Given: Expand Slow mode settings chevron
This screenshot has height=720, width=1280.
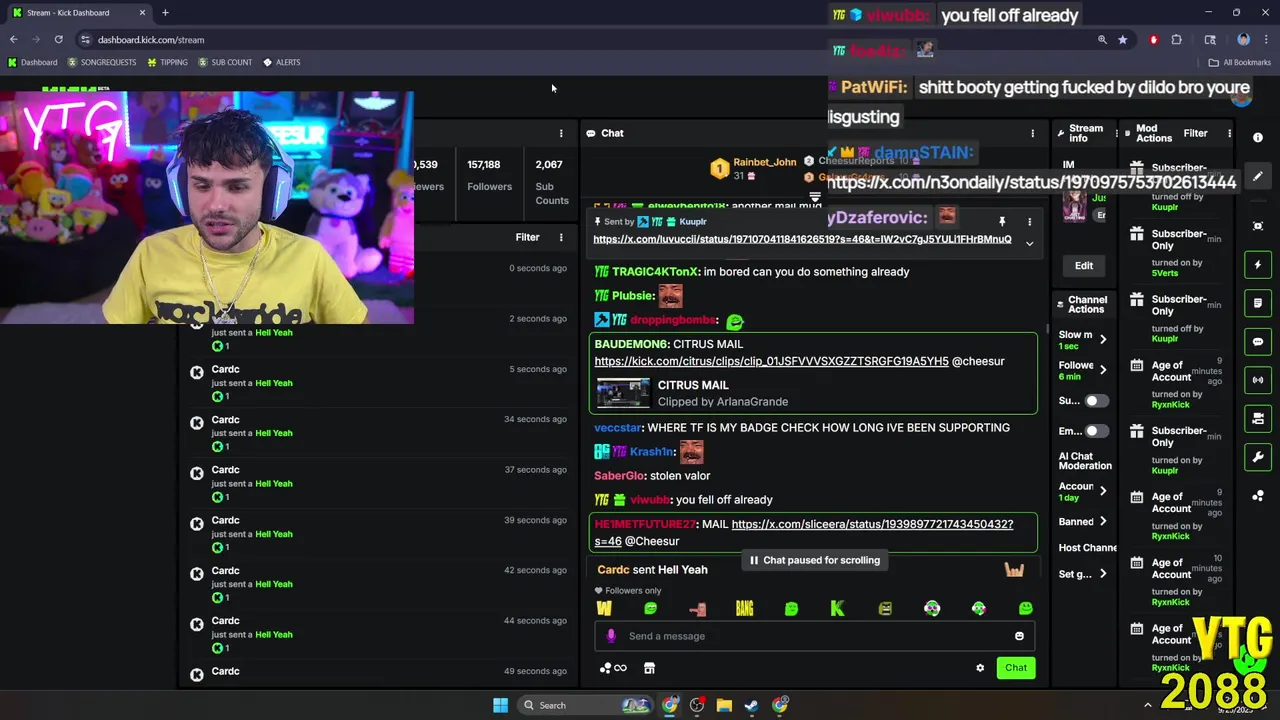Looking at the screenshot, I should pos(1103,340).
